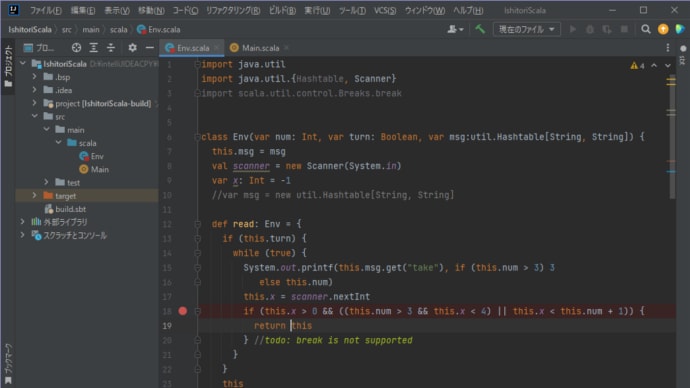Toggle the red breakpoint on line 18

[183, 311]
